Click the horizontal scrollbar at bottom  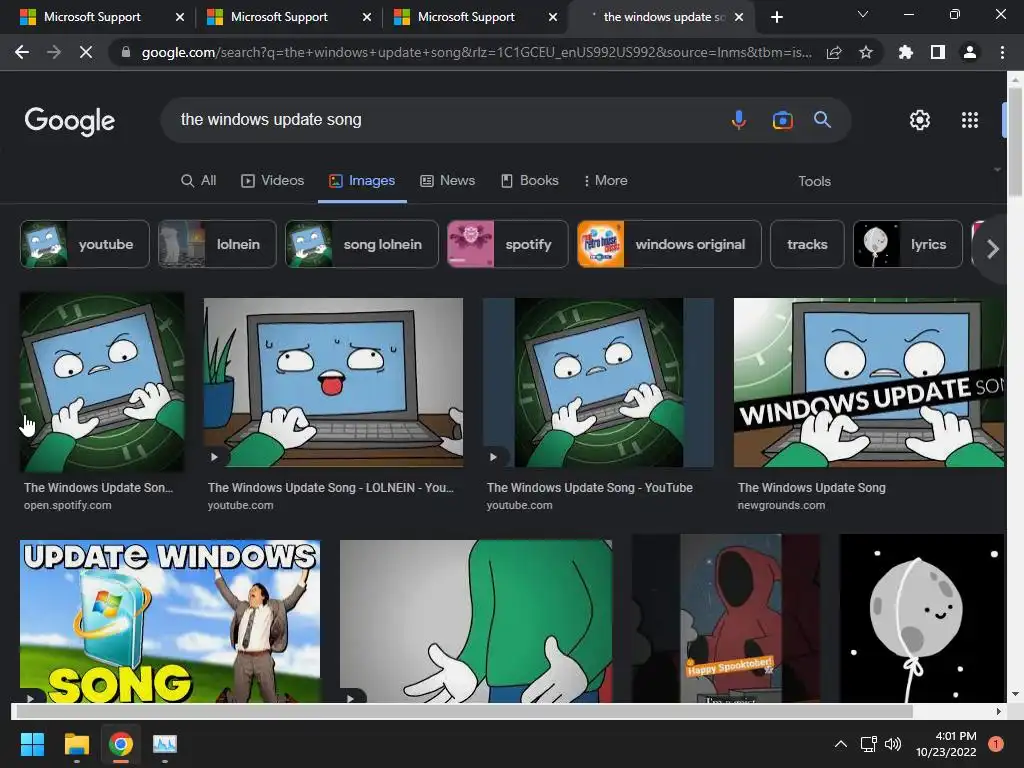click(x=463, y=711)
